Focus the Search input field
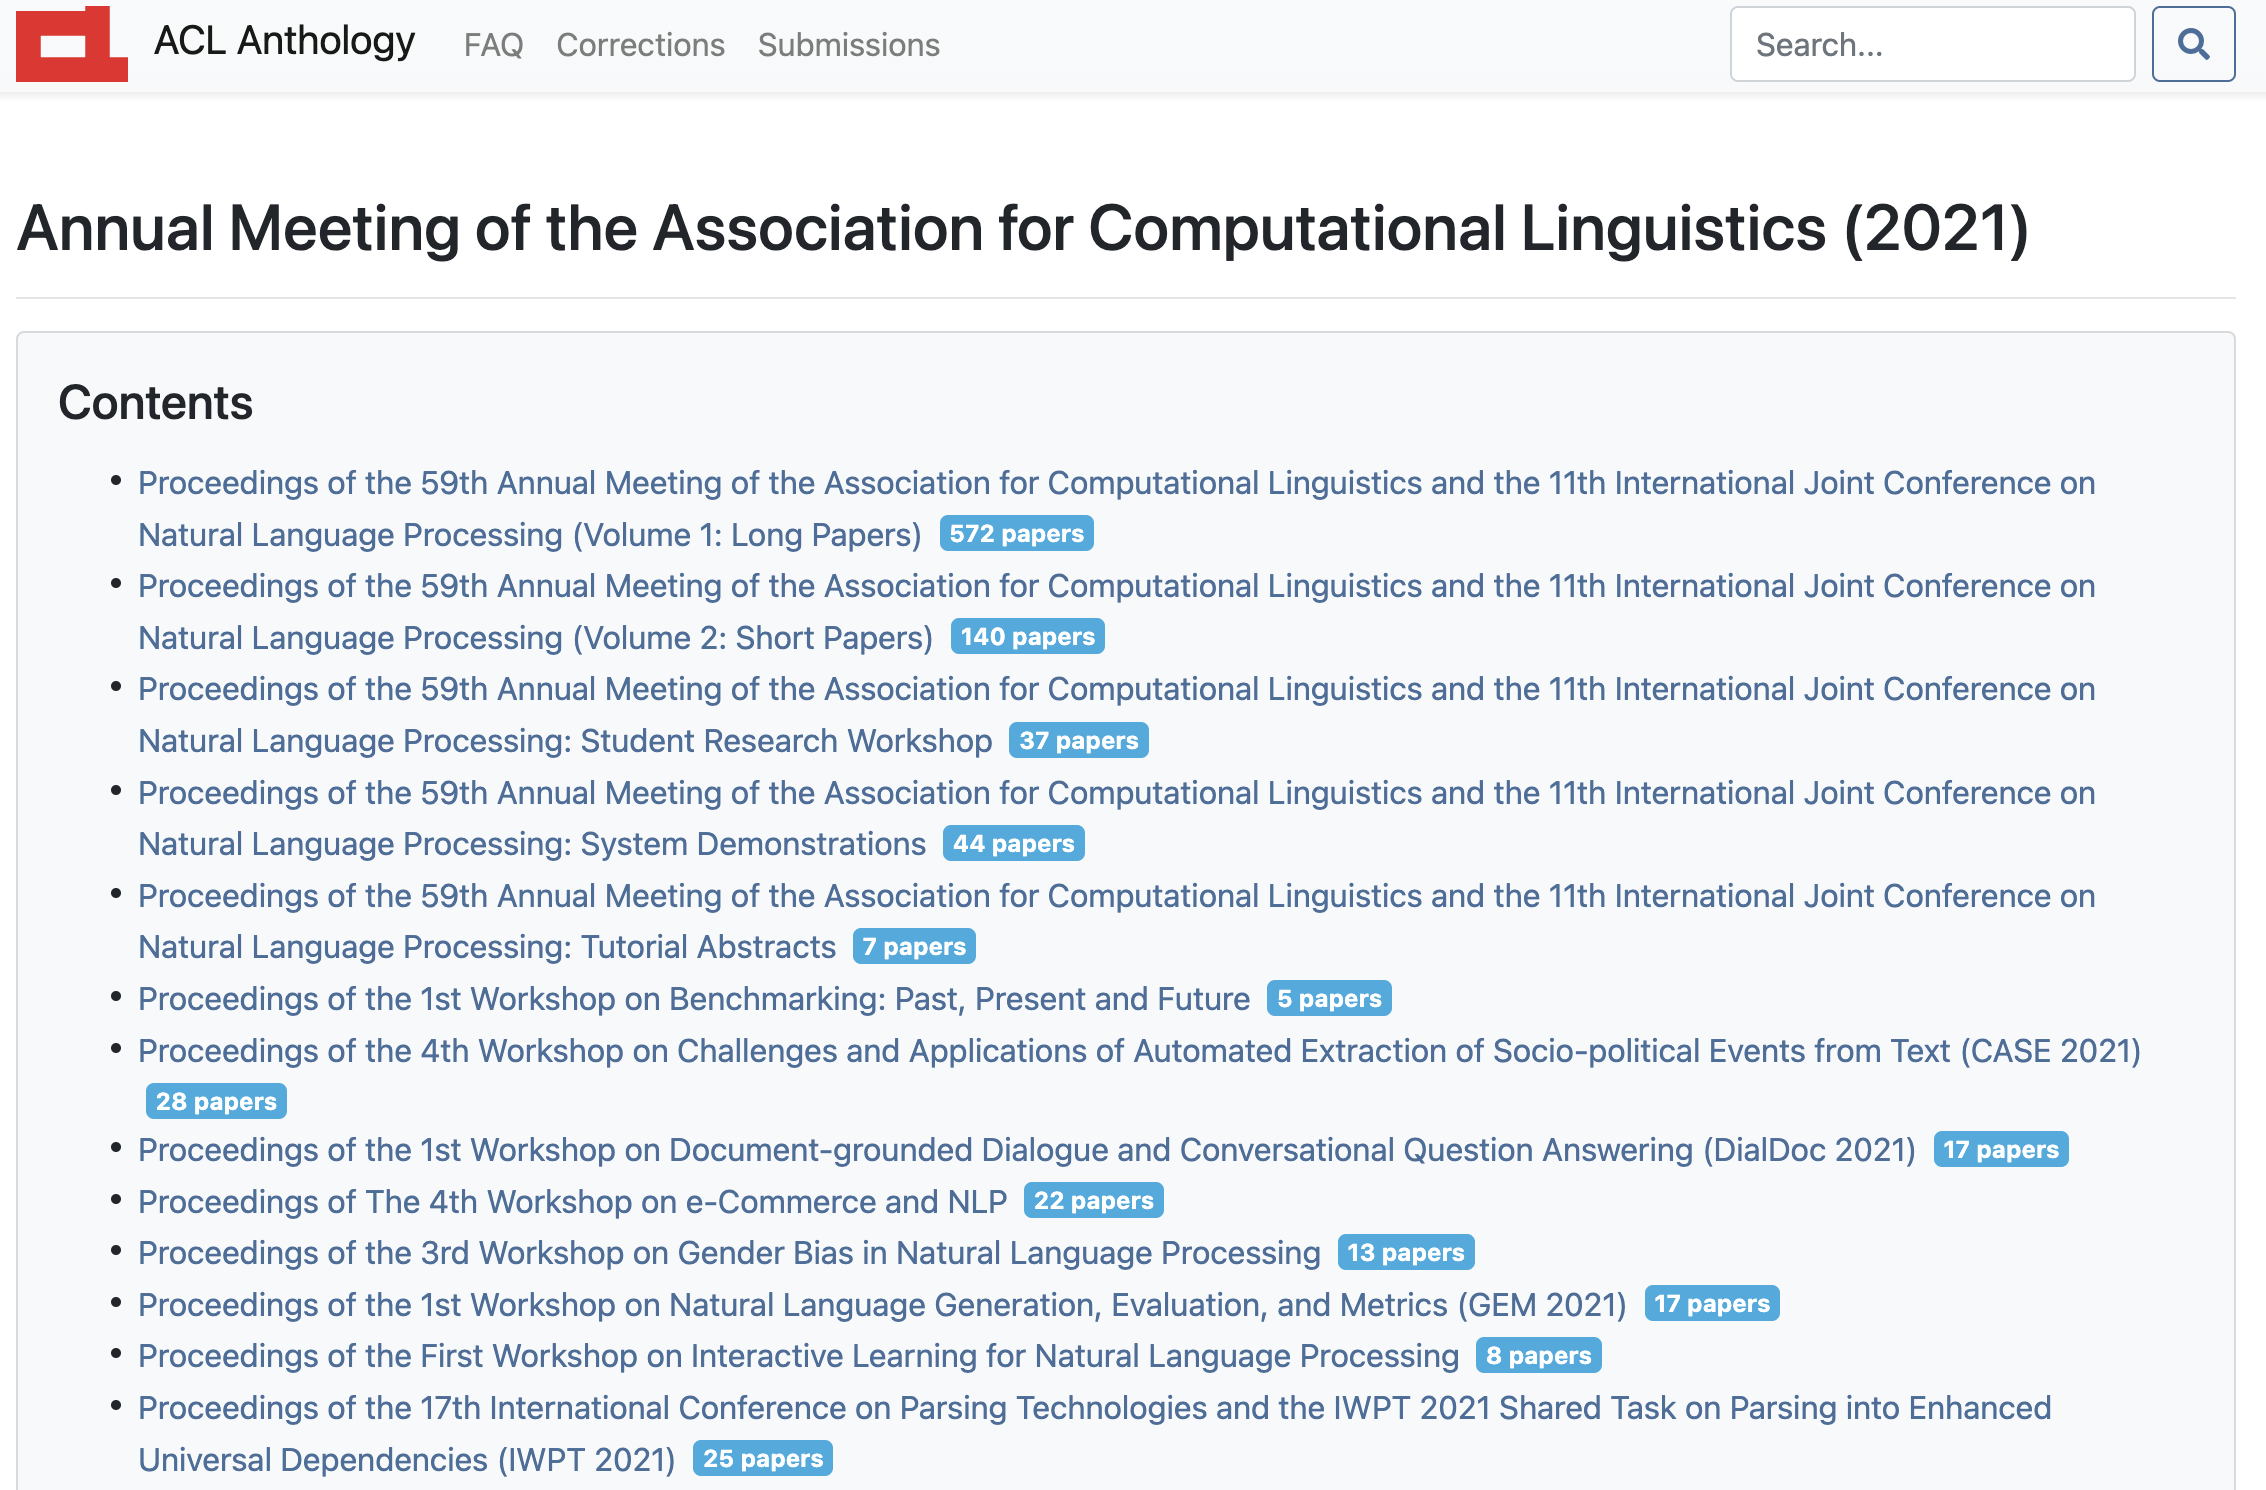This screenshot has height=1490, width=2266. tap(1932, 44)
